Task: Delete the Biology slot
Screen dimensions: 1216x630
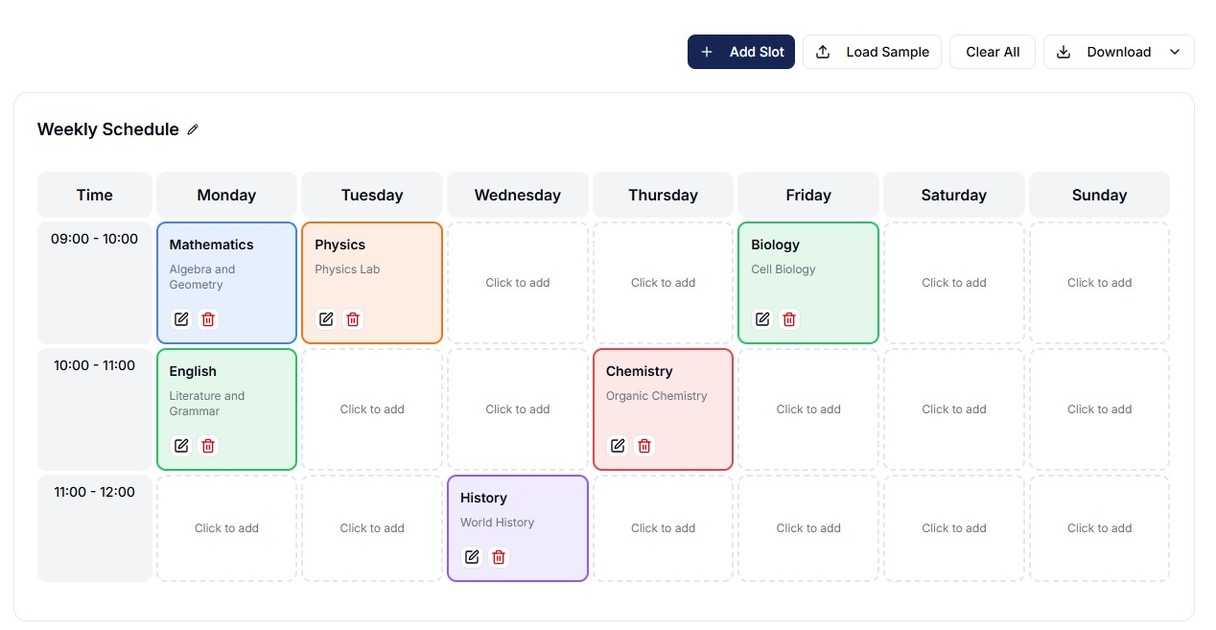Action: click(789, 319)
